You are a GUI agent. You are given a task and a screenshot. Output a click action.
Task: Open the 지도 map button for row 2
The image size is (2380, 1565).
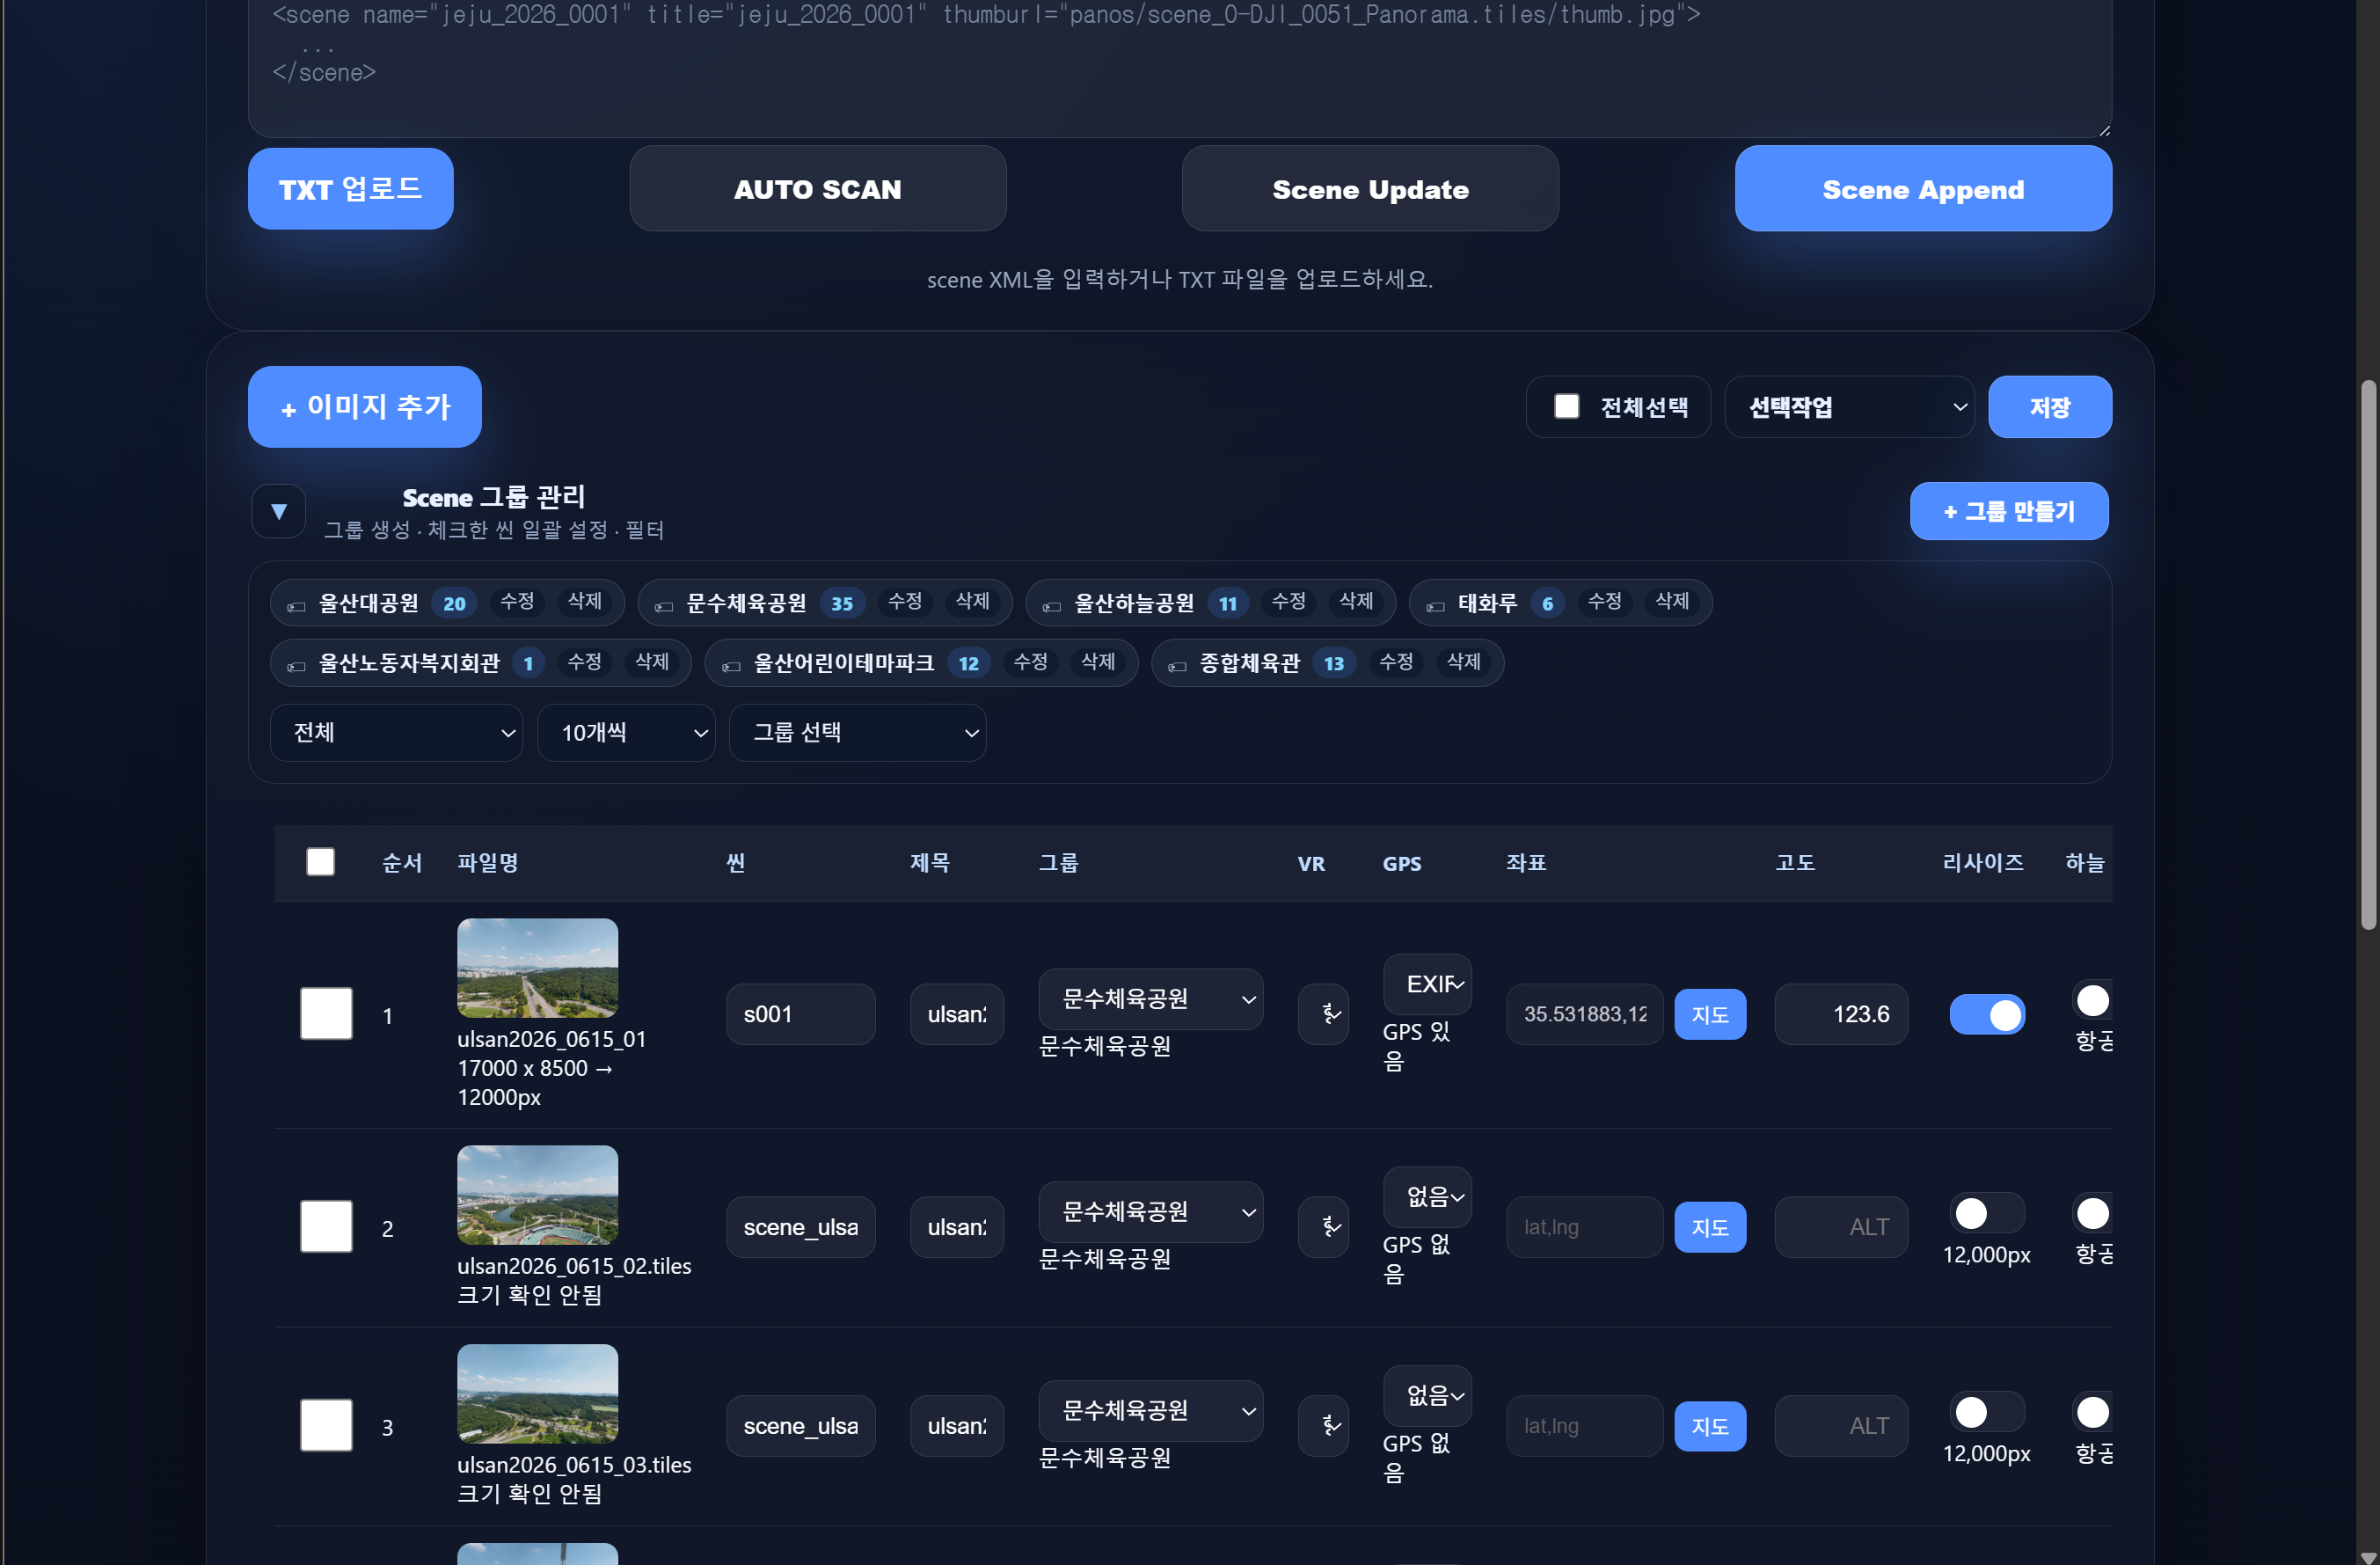coord(1711,1228)
